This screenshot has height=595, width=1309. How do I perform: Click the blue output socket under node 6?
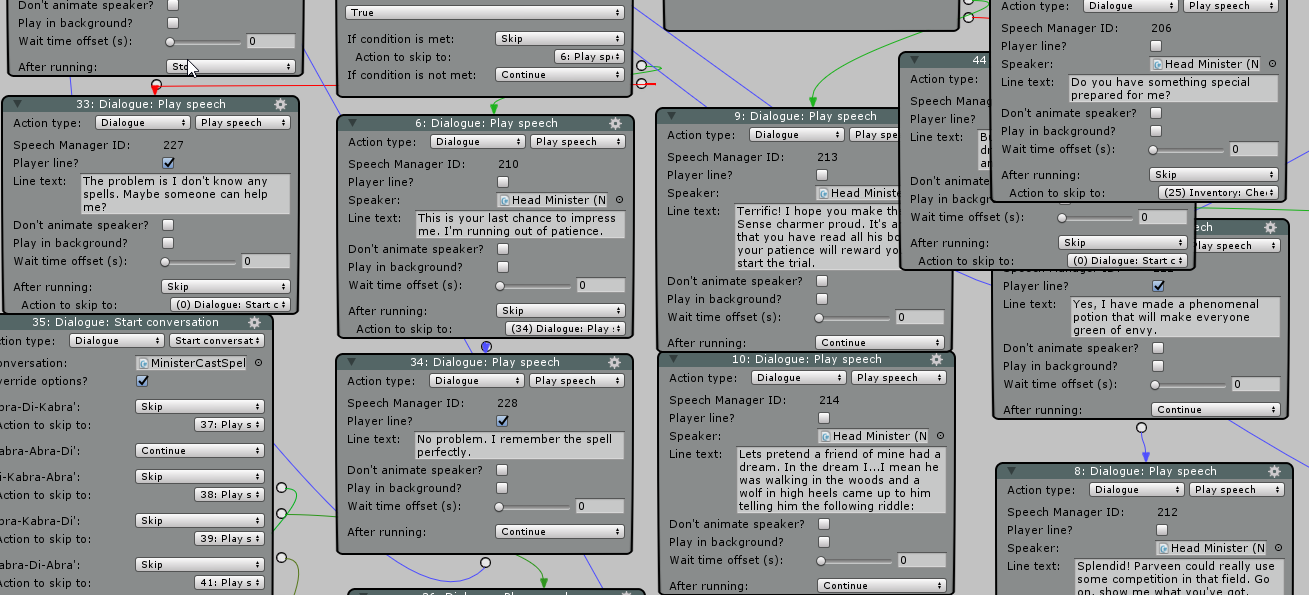coord(486,347)
